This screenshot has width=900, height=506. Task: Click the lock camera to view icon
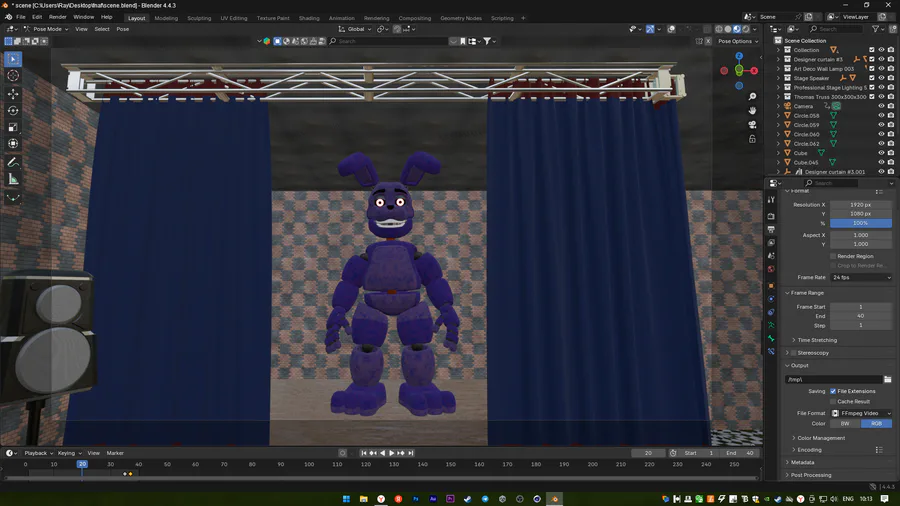[x=752, y=139]
